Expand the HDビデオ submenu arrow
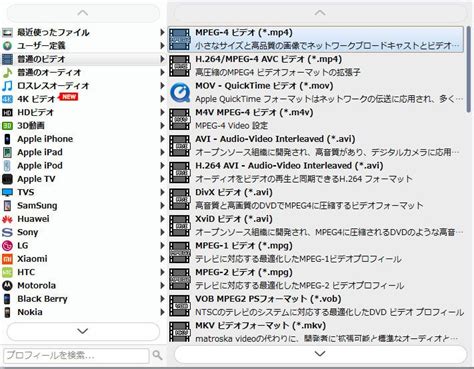 pyautogui.click(x=162, y=112)
